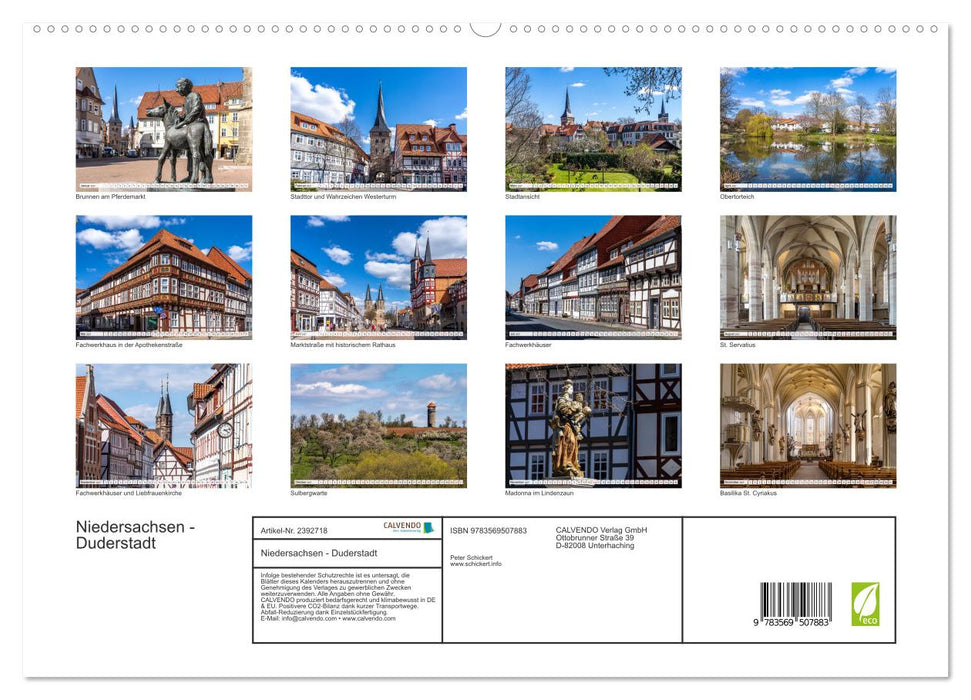Click the author name 'Peter Schickert'
The height and width of the screenshot is (700, 971).
[x=471, y=558]
